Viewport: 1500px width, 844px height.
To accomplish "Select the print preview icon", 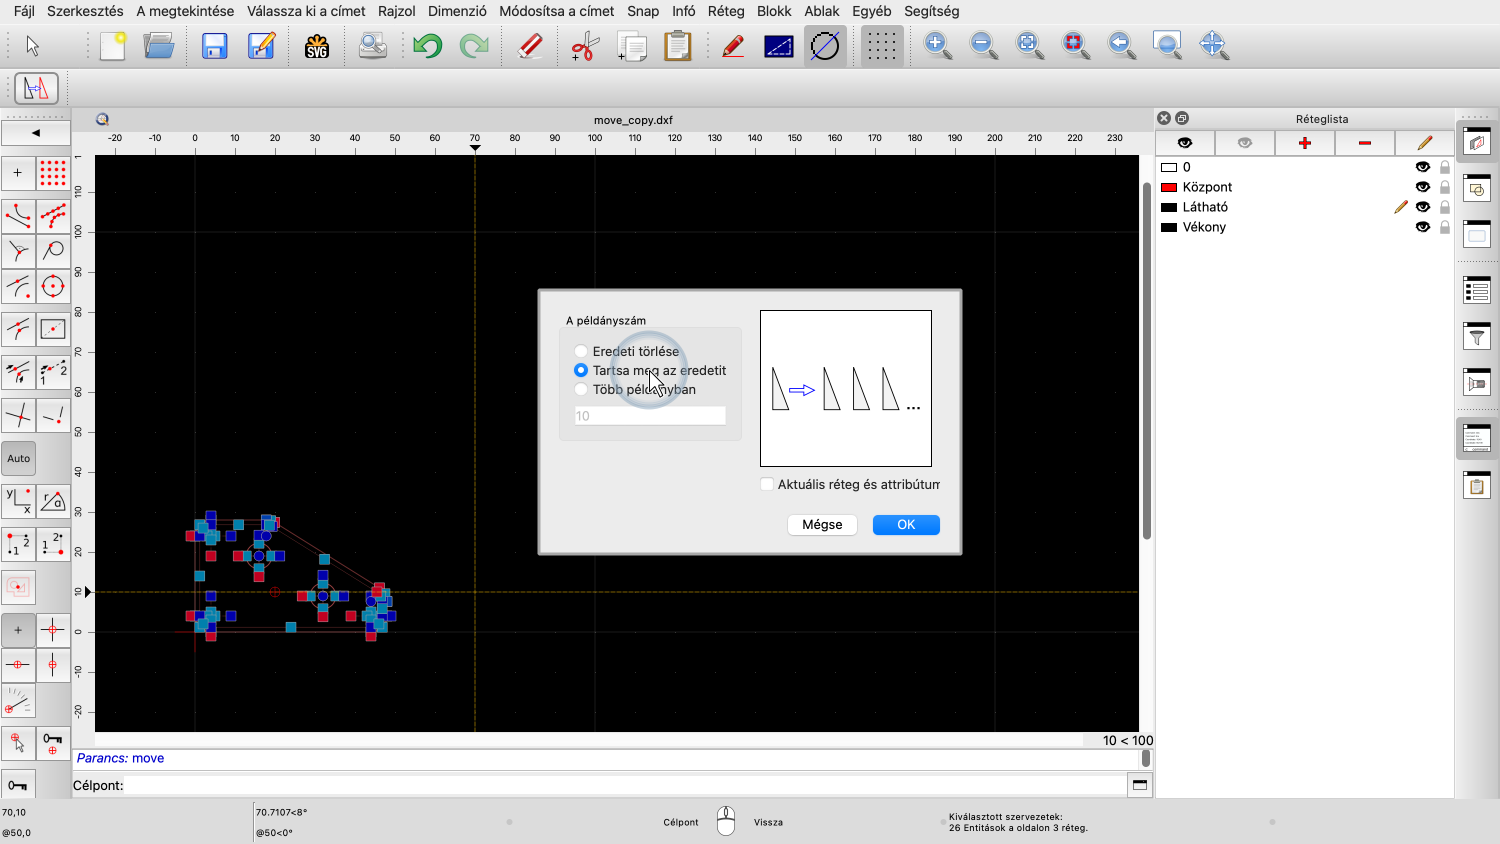I will point(372,45).
